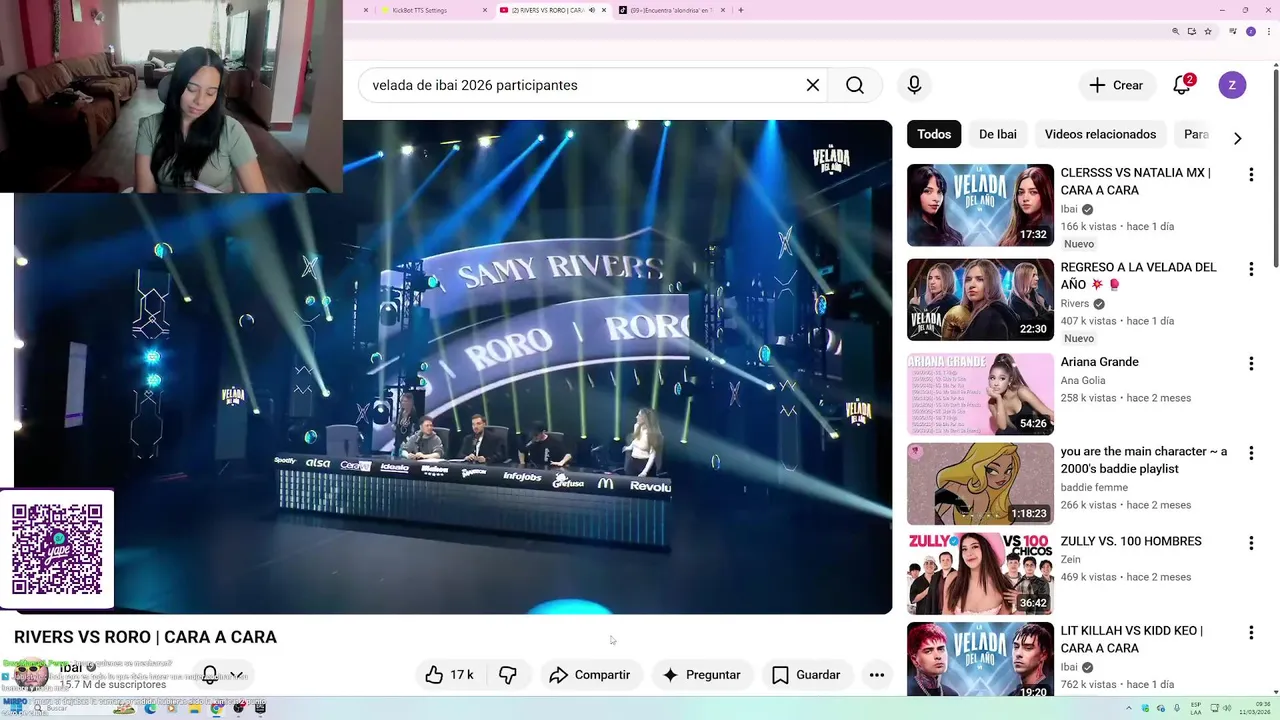Click the browser zoom magnifier icon in address bar

point(1176,32)
